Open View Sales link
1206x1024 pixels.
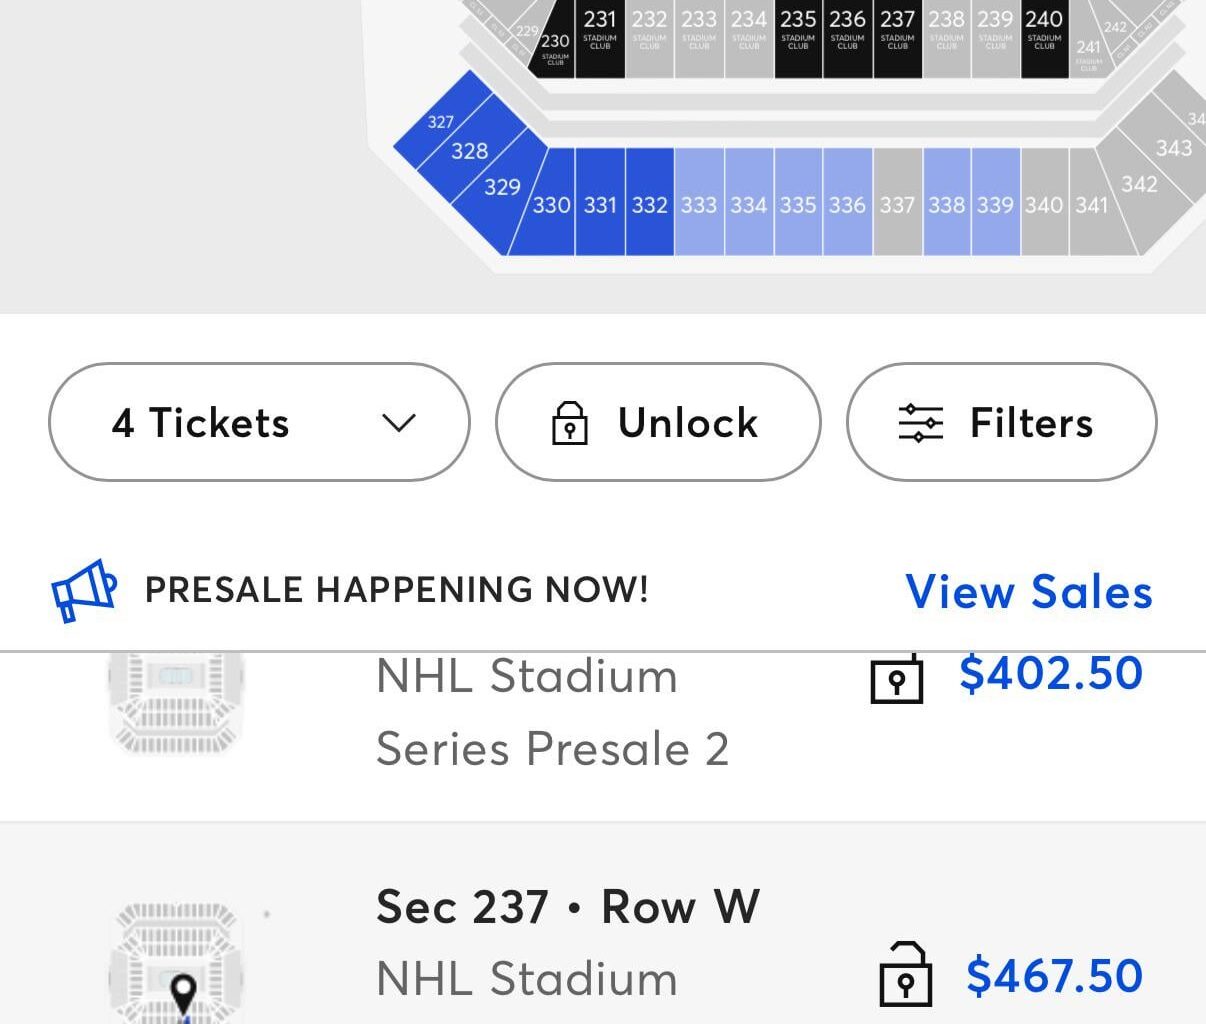tap(1029, 592)
